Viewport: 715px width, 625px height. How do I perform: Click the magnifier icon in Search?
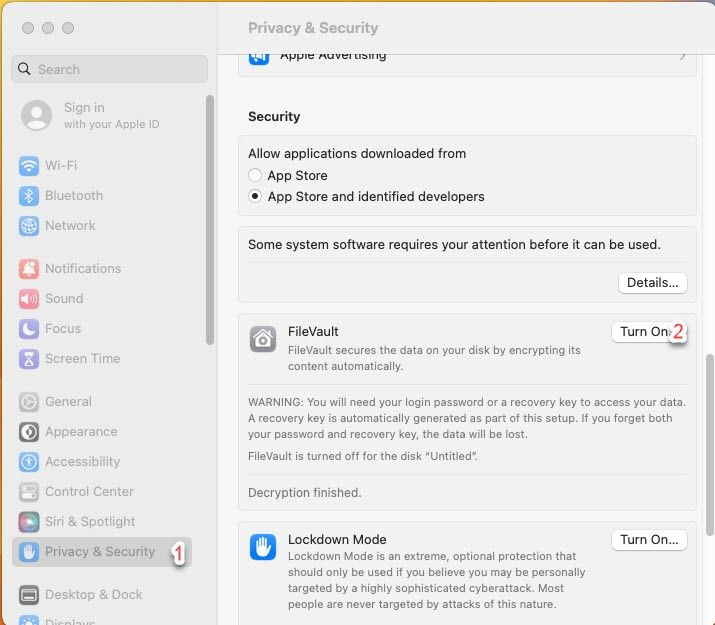24,69
